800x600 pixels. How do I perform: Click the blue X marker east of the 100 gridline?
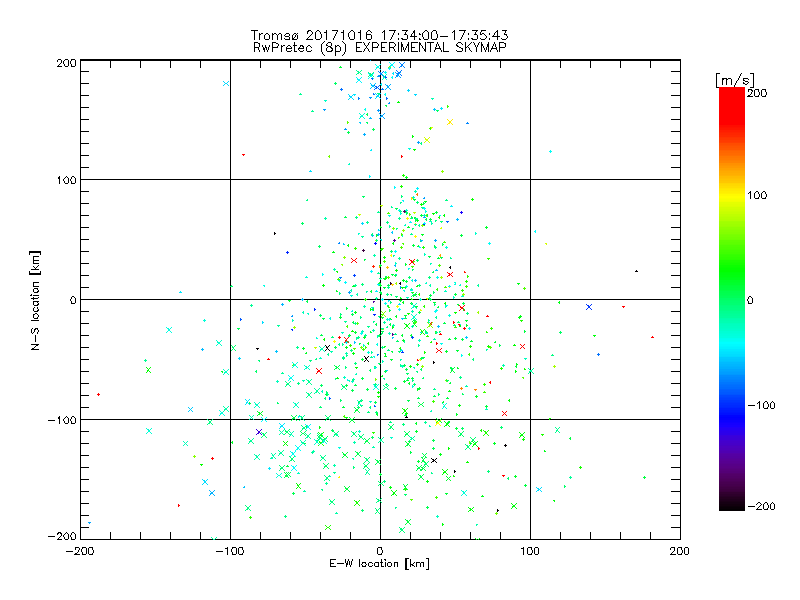coord(589,307)
